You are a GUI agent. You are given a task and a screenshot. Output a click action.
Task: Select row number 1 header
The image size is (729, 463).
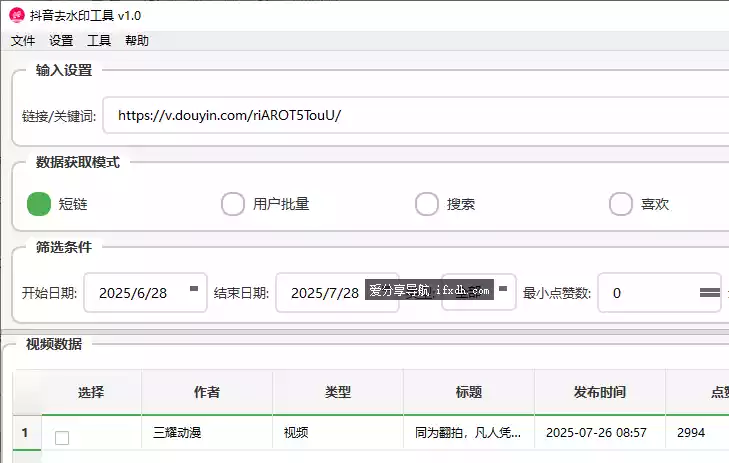[27, 433]
